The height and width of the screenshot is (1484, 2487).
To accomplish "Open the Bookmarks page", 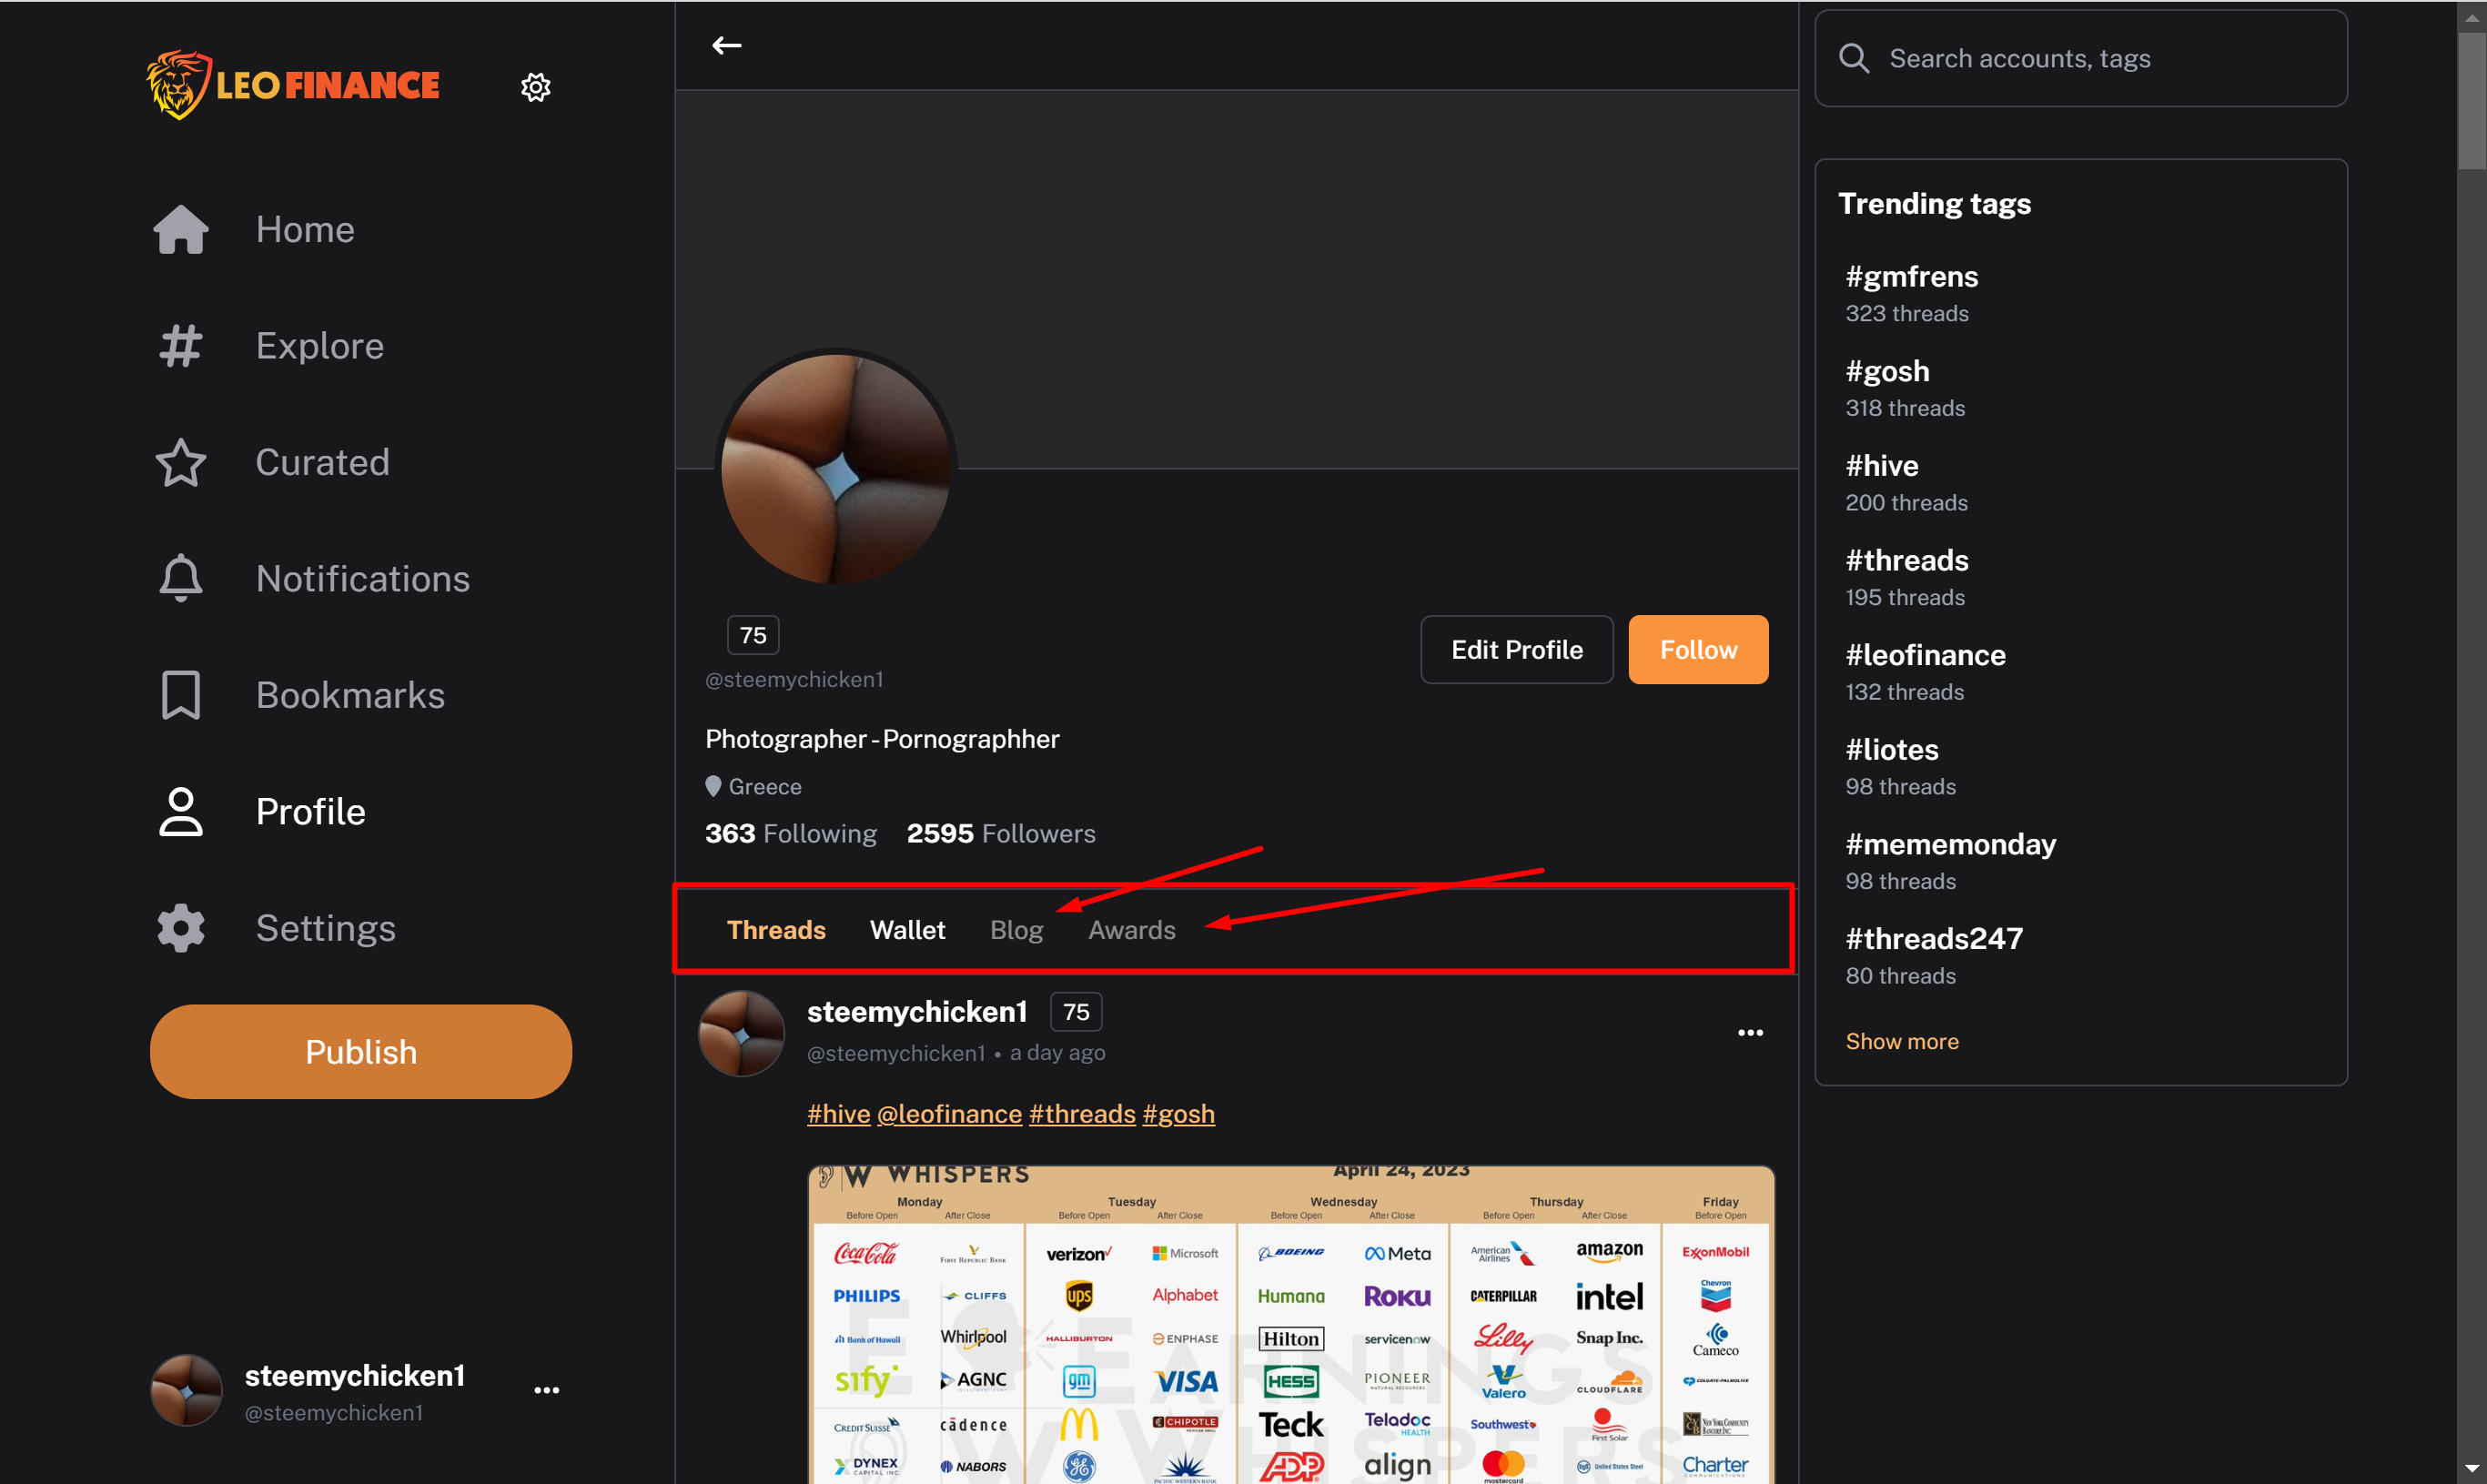I will pos(350,695).
